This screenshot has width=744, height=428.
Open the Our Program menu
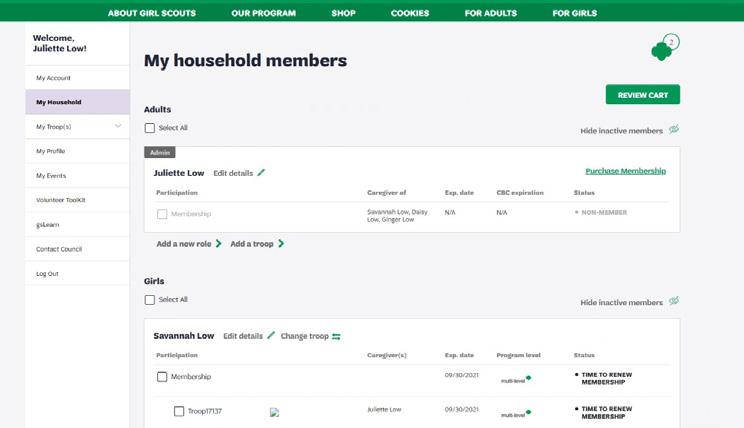263,13
